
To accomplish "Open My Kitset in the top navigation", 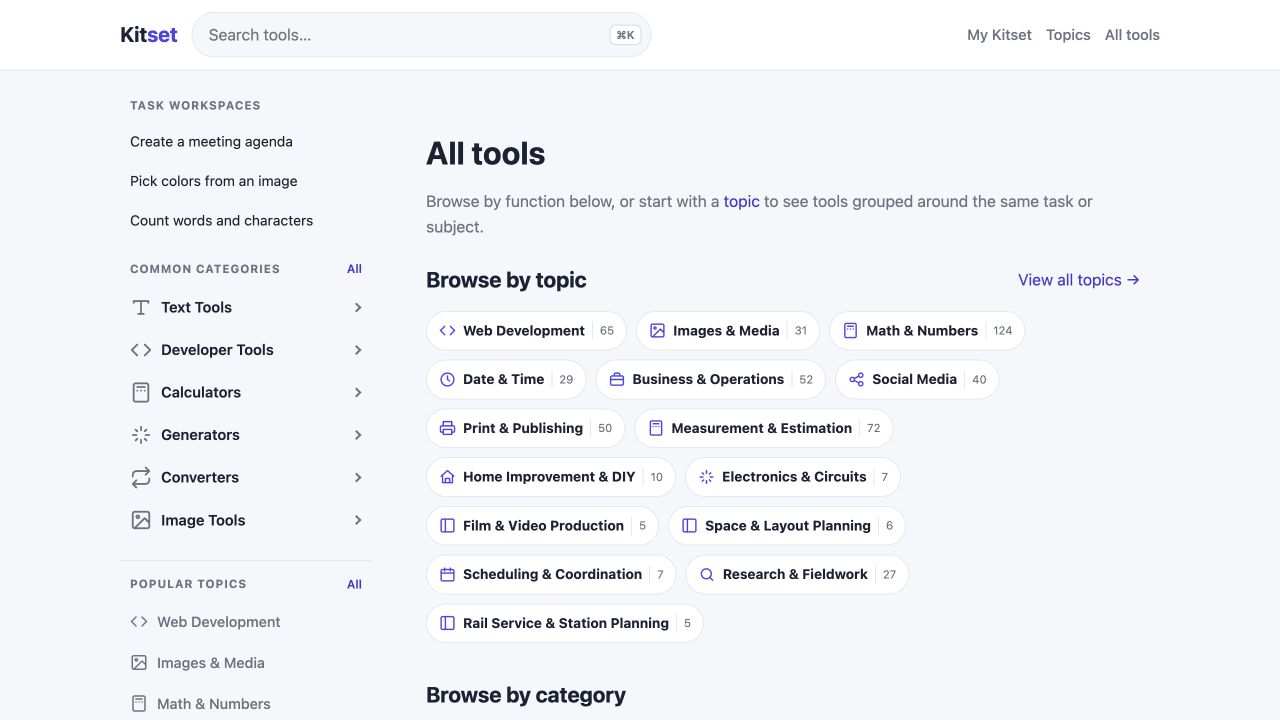I will 999,35.
